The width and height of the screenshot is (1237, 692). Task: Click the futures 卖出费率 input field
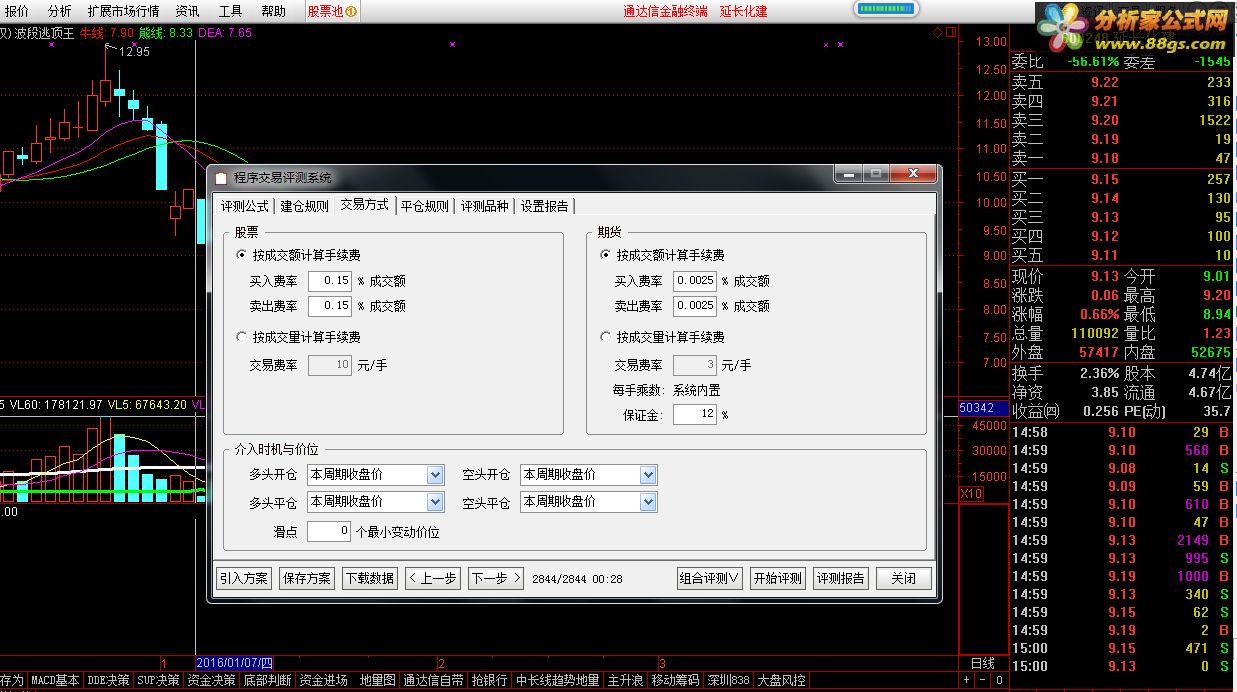click(695, 305)
